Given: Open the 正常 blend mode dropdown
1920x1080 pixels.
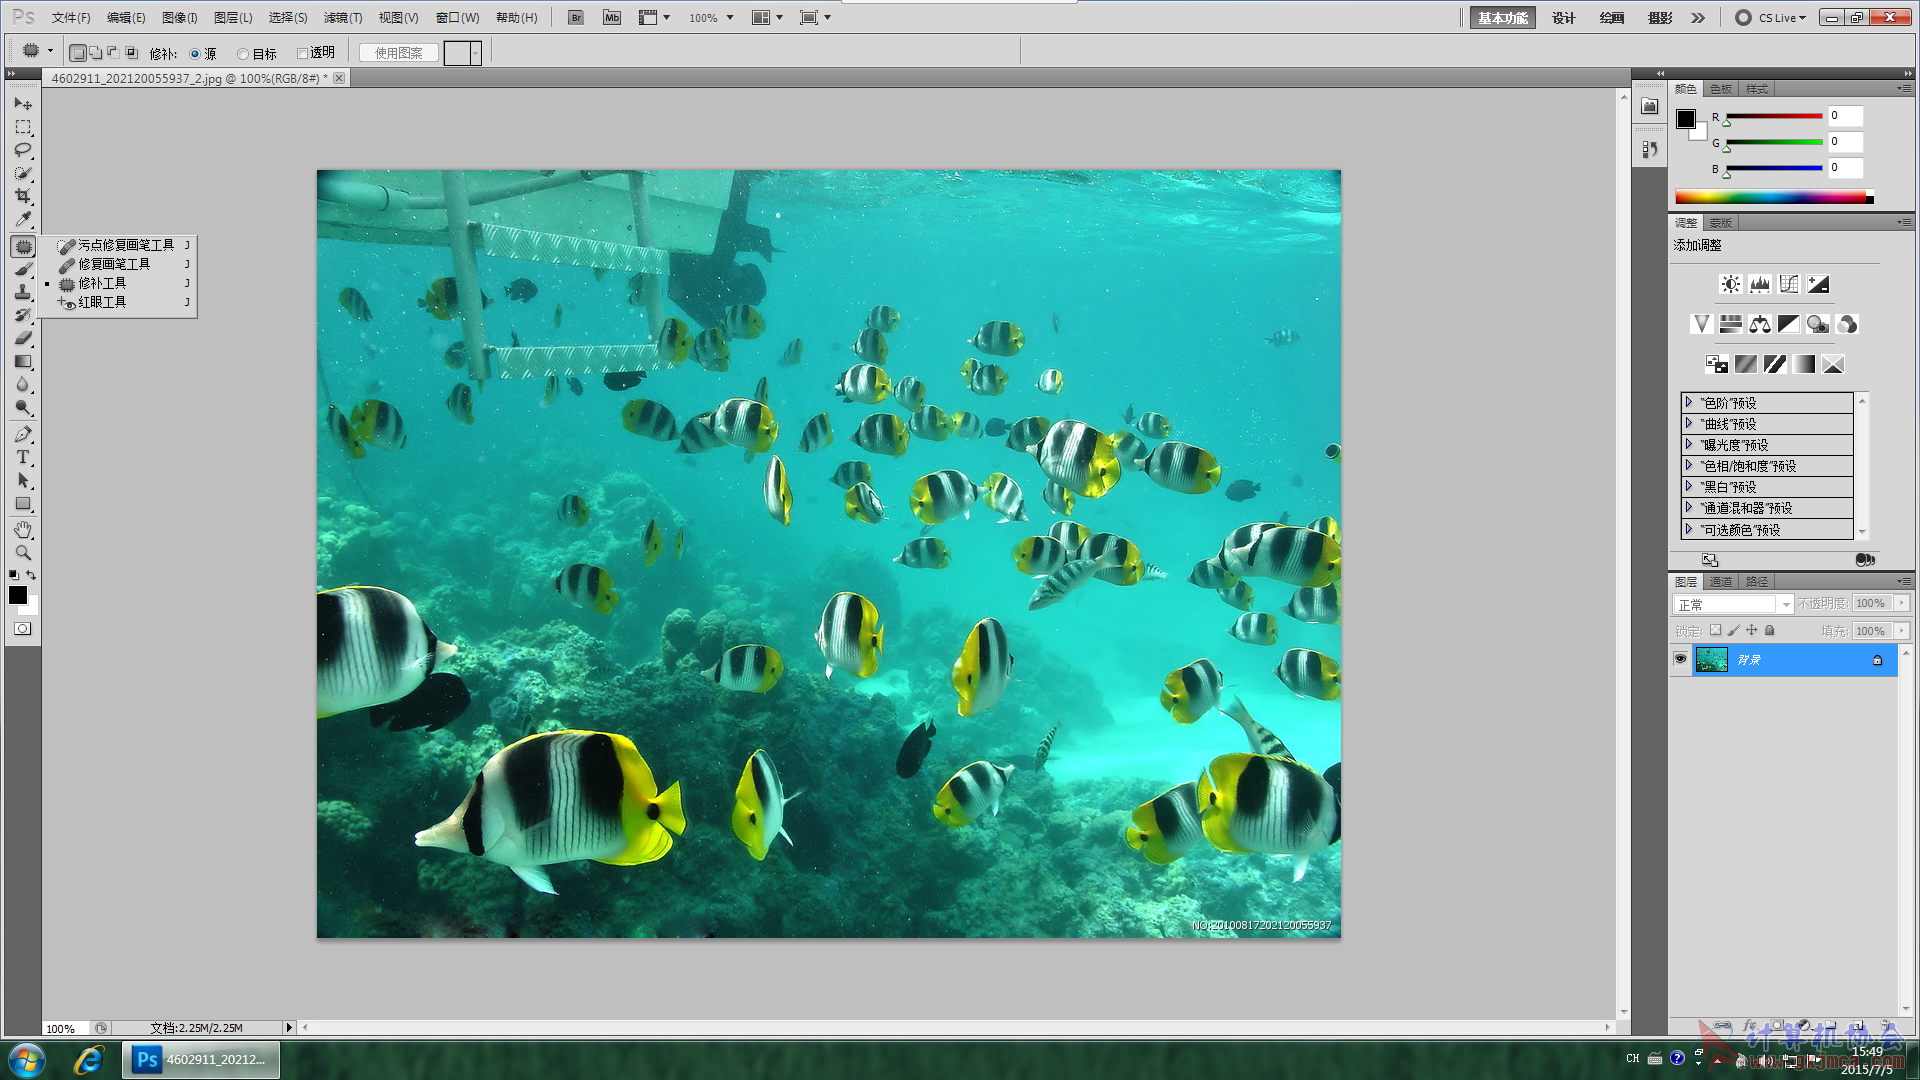Looking at the screenshot, I should [1733, 605].
